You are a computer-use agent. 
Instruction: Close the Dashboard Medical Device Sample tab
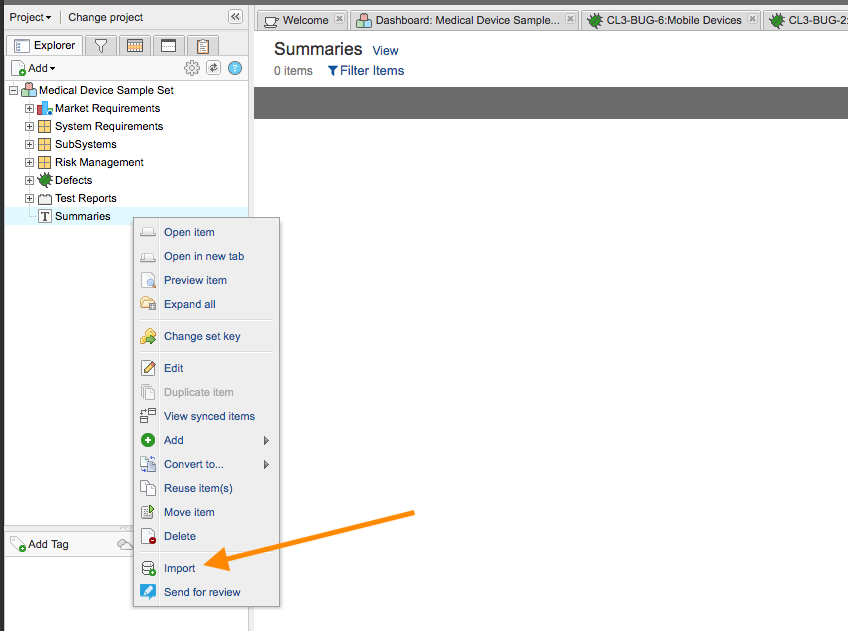pos(570,19)
